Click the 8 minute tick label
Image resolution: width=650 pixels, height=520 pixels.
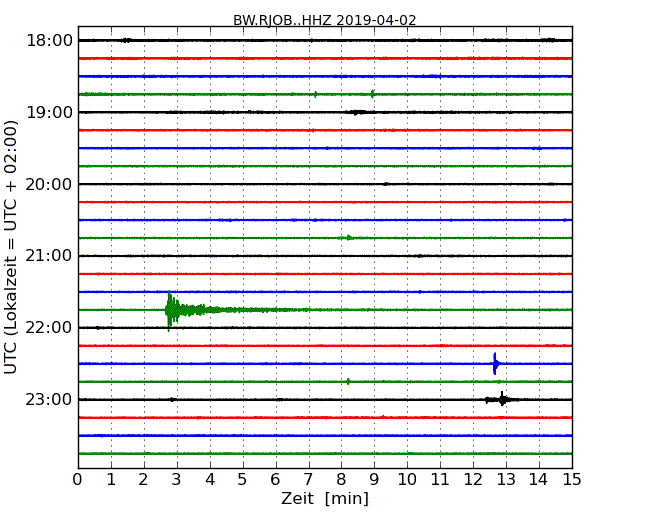coord(341,480)
